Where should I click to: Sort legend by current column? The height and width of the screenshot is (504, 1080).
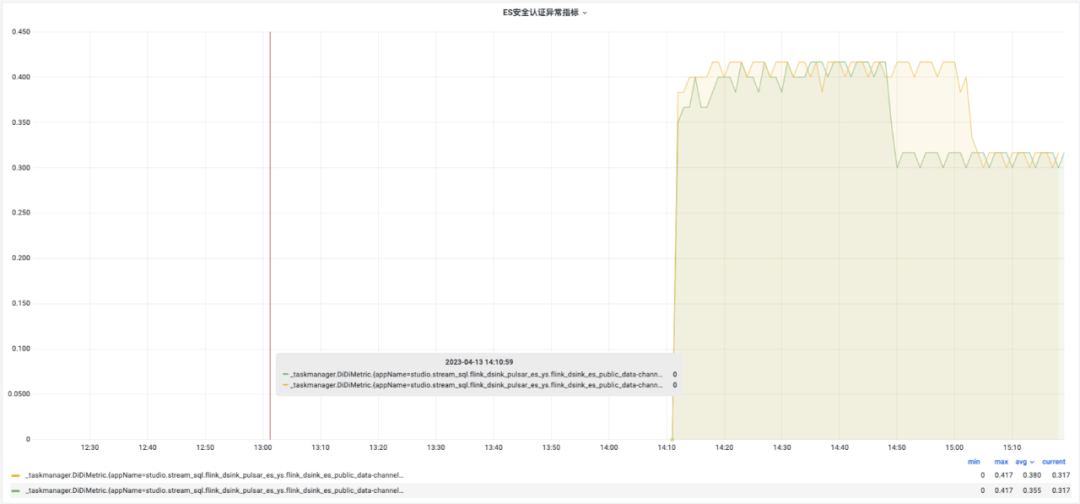click(x=1054, y=462)
